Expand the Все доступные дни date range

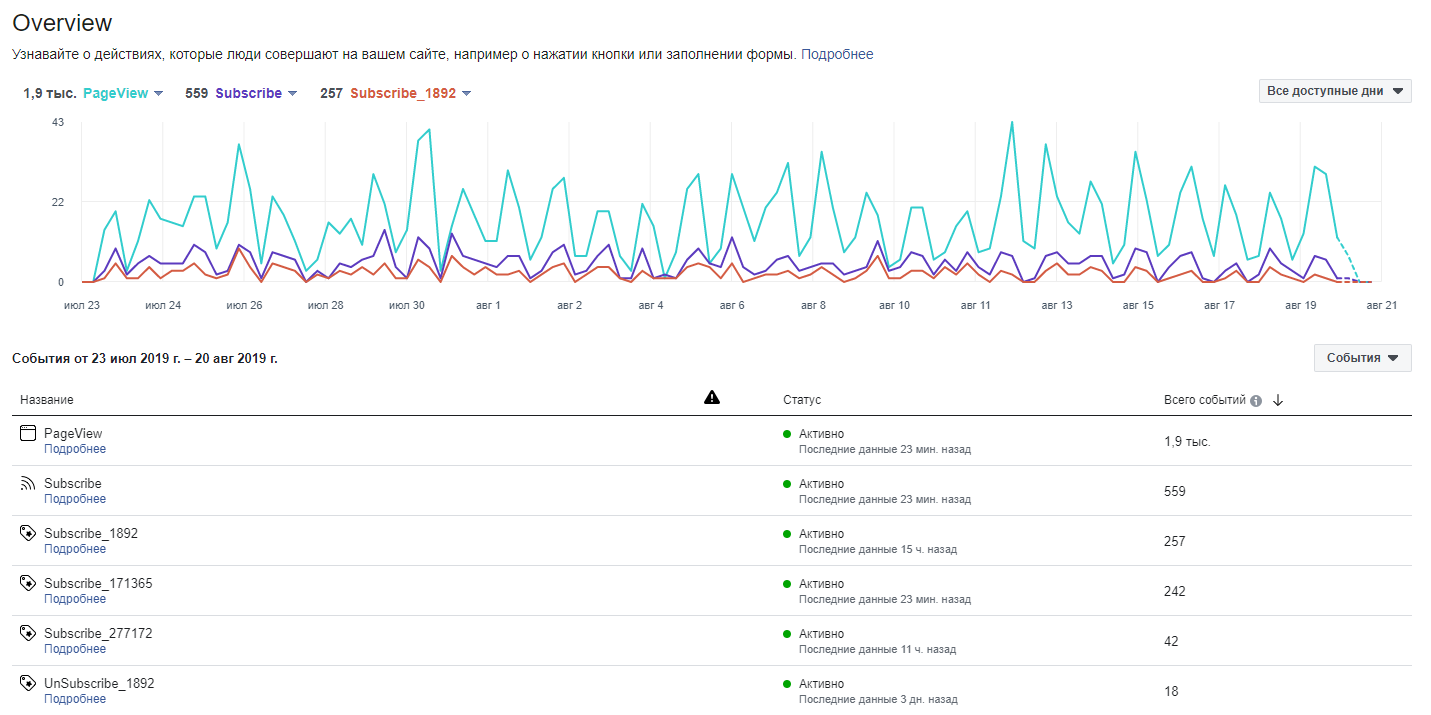pos(1334,91)
